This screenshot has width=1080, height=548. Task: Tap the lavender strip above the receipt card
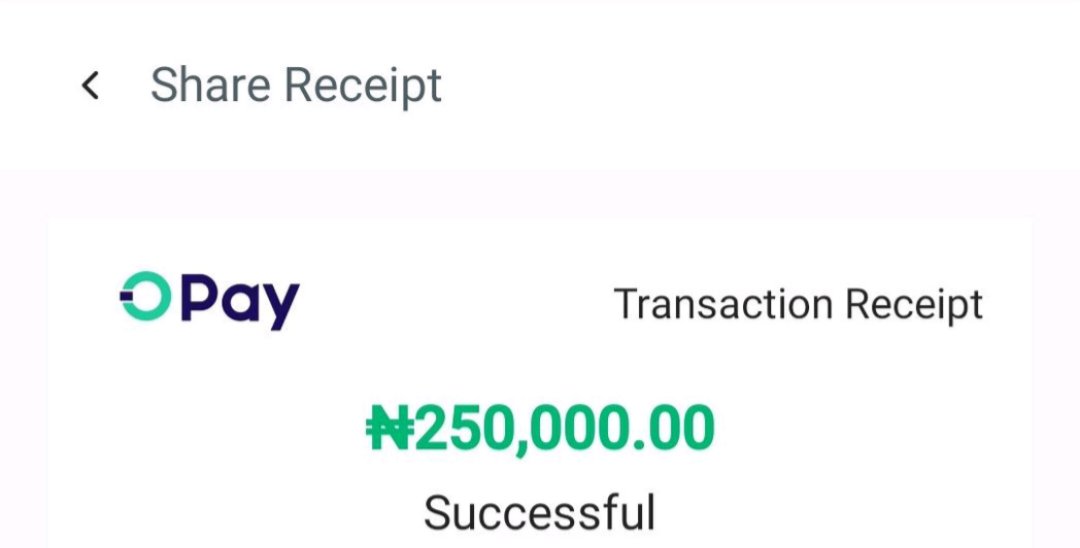(x=540, y=193)
